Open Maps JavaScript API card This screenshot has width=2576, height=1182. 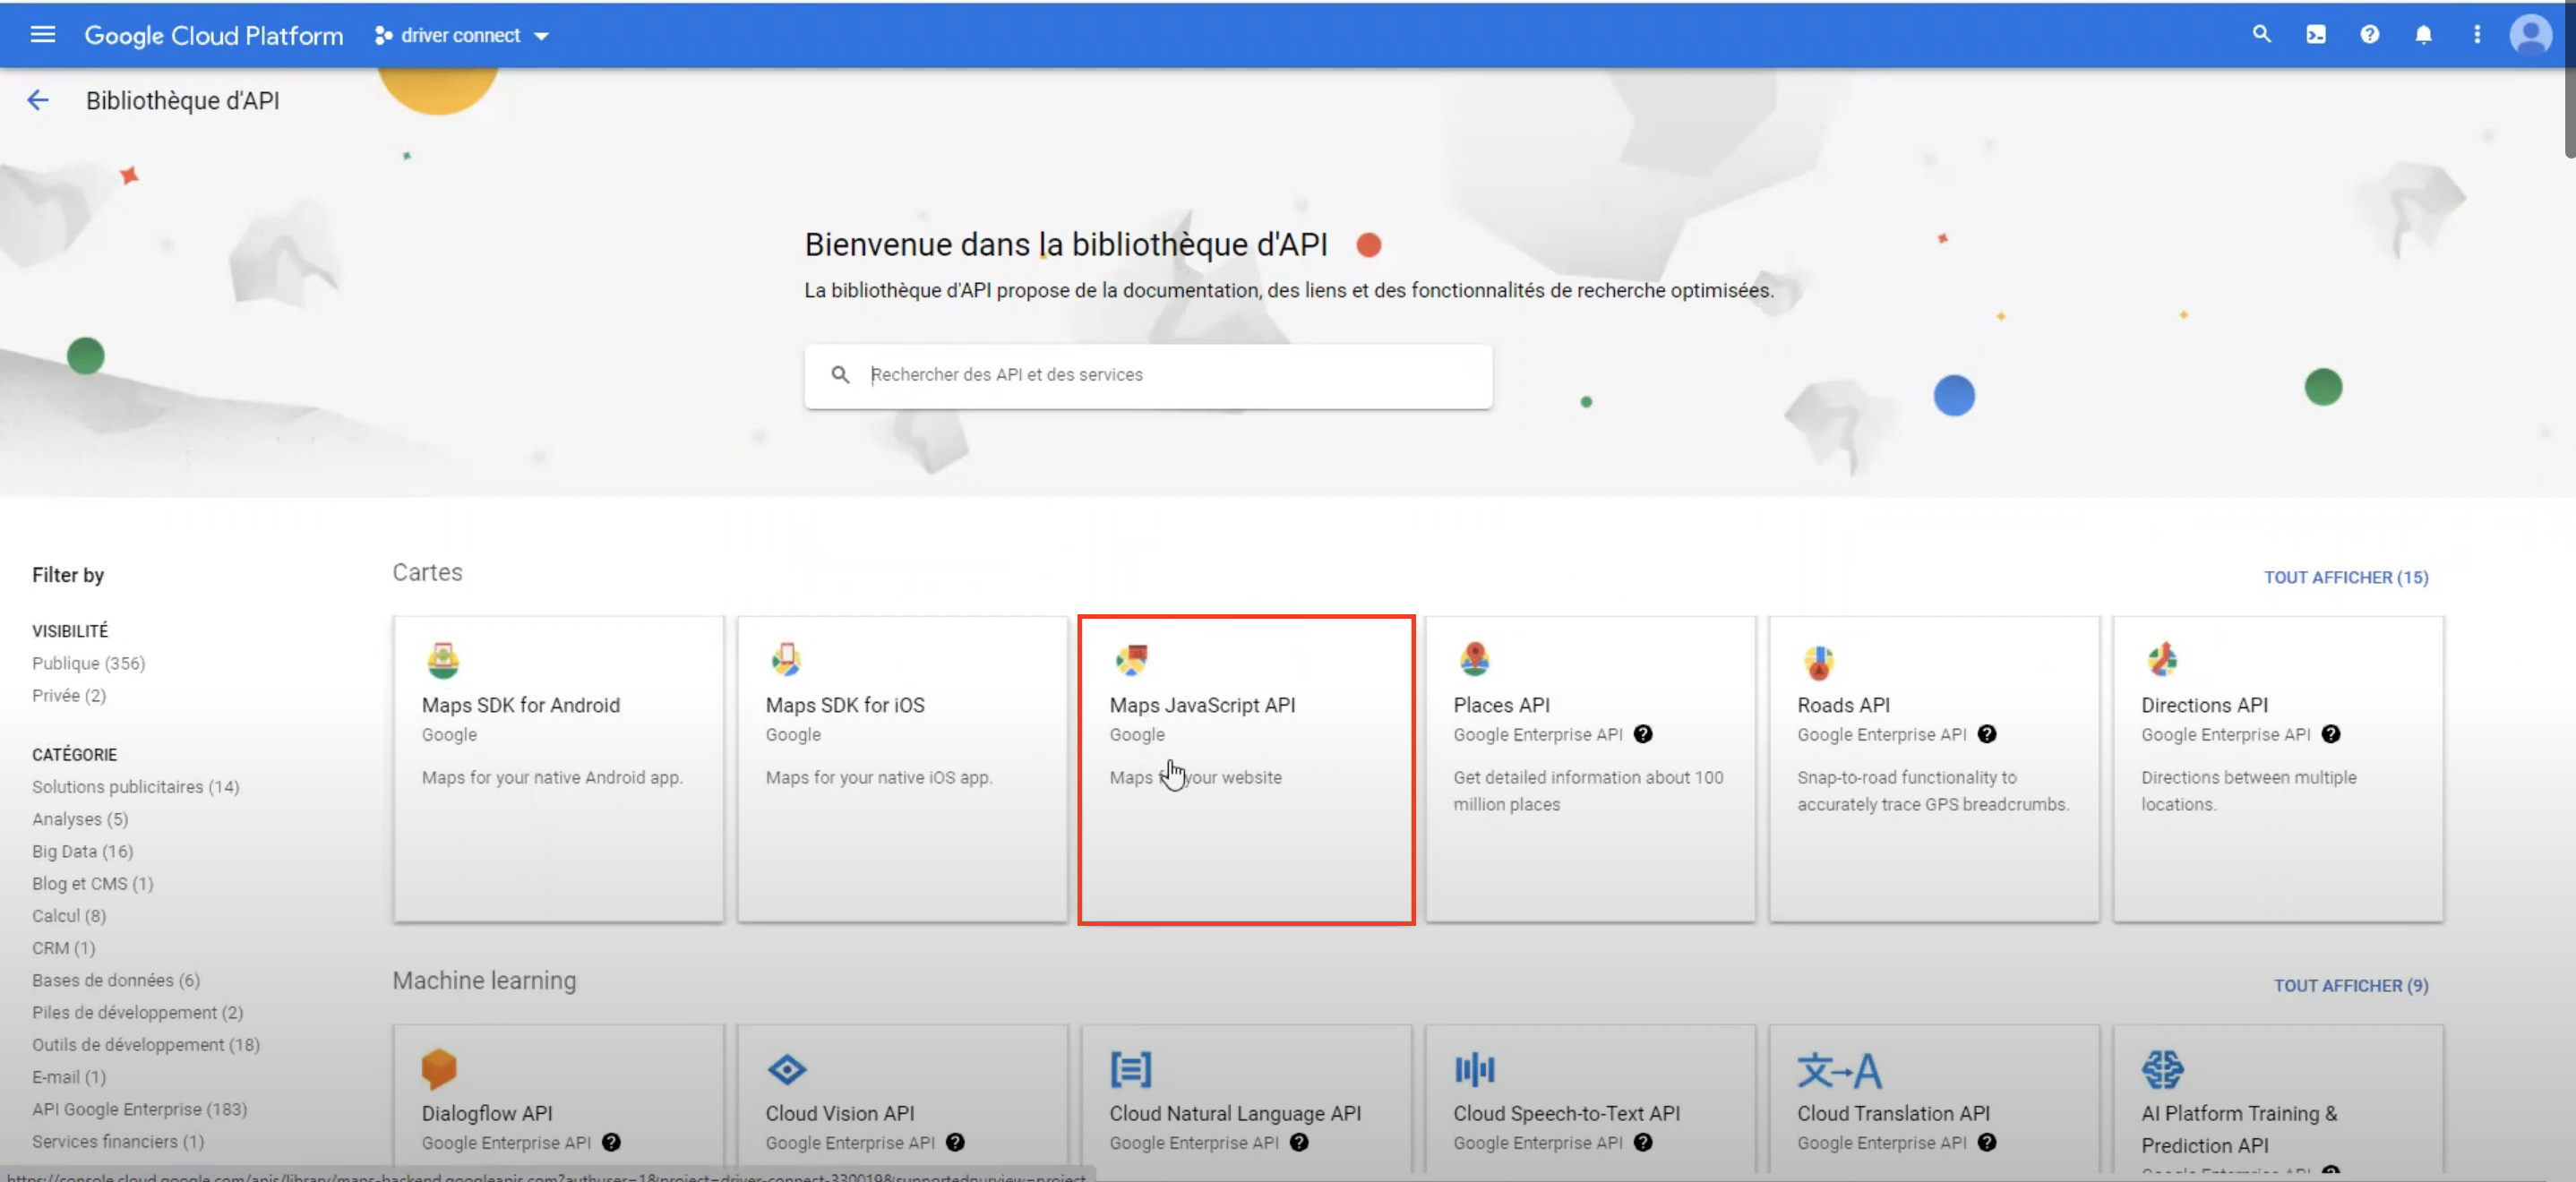1246,768
